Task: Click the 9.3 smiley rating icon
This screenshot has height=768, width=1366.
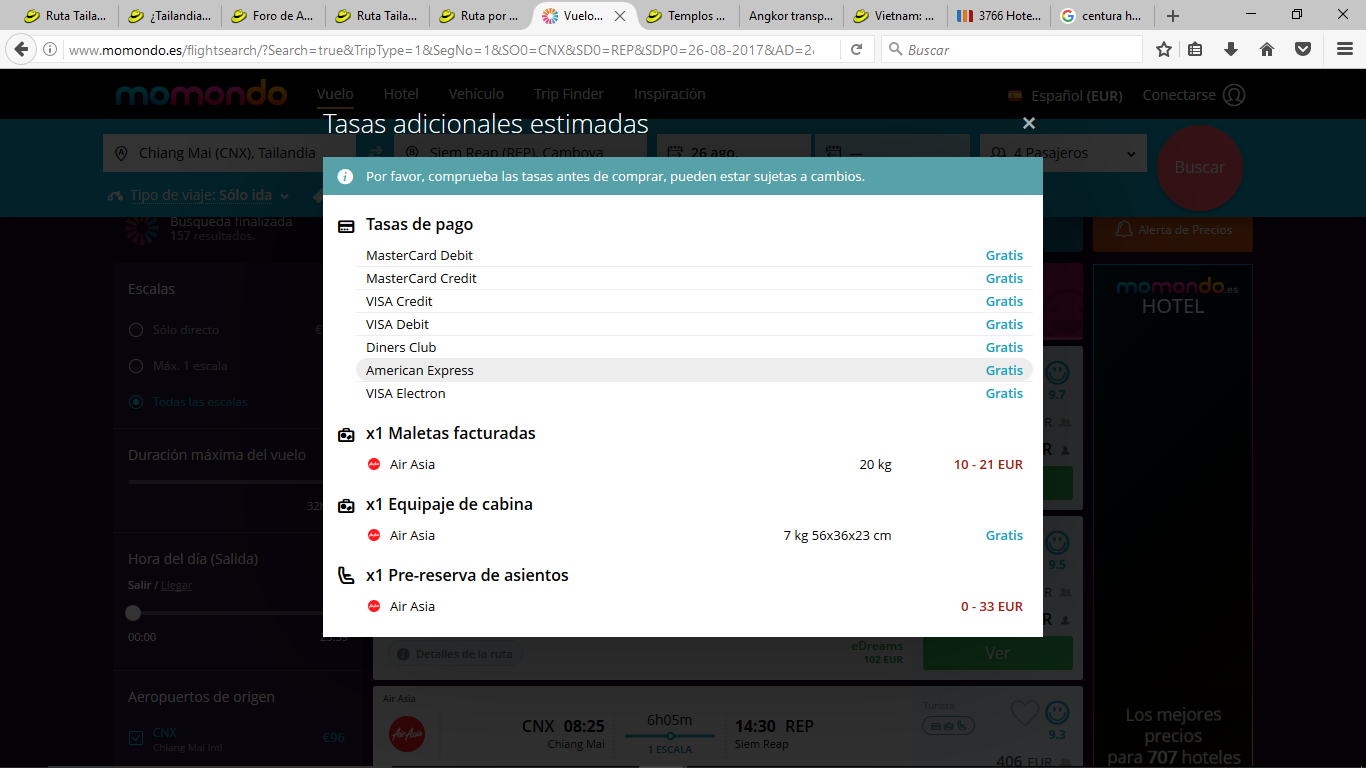Action: click(x=1057, y=712)
